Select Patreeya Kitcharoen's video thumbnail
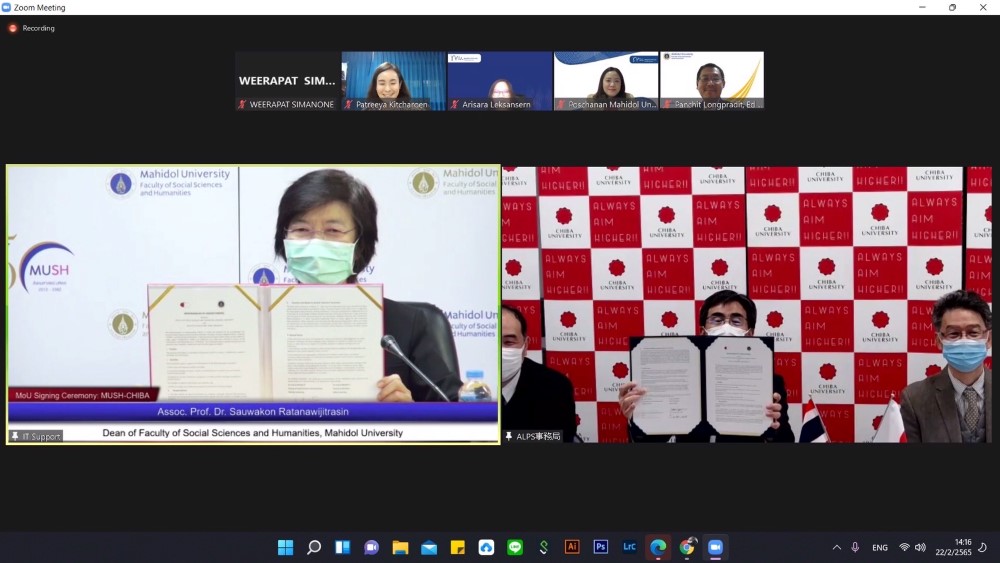 tap(394, 81)
